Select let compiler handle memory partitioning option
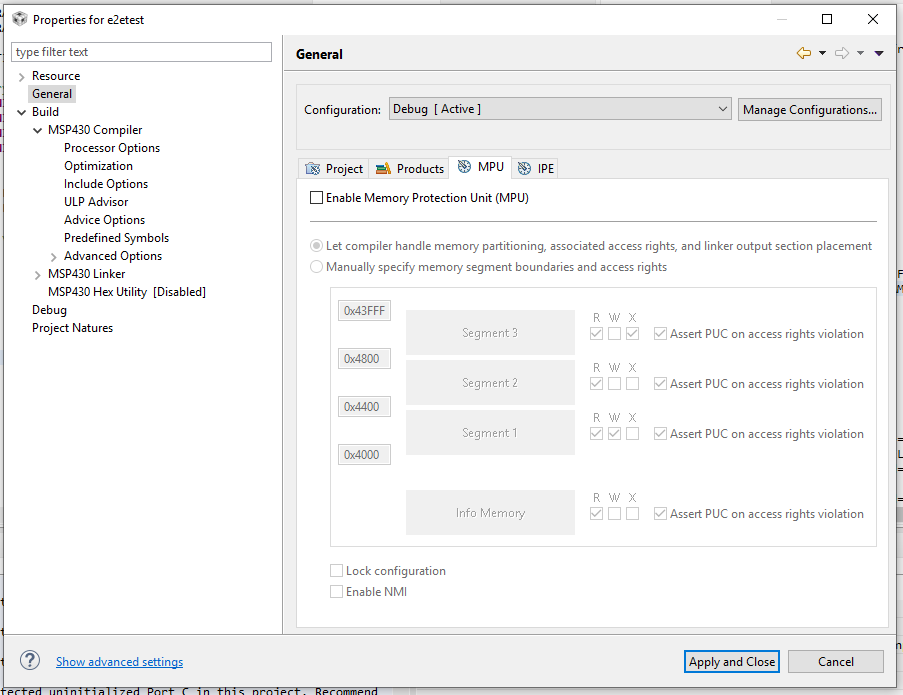 point(317,246)
